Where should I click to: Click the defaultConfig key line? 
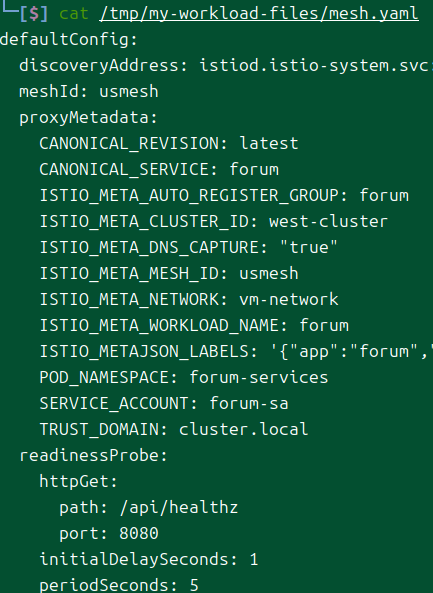tap(69, 39)
